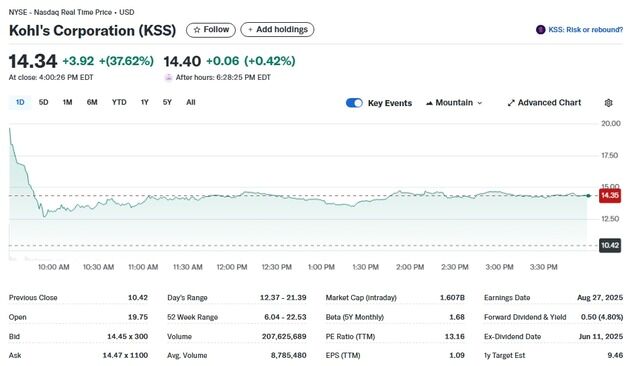Toggle the Key Events switch off
The image size is (628, 366).
(354, 103)
